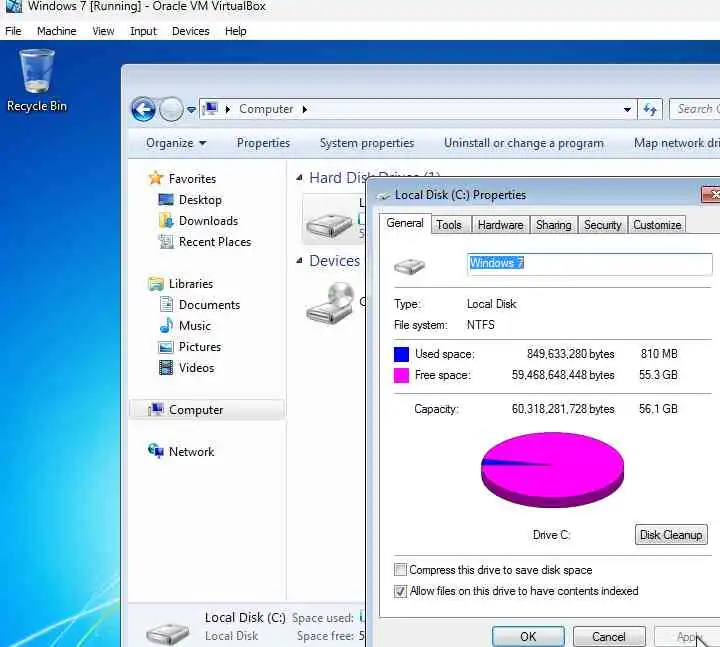
Task: Click the OK button
Action: coord(528,636)
